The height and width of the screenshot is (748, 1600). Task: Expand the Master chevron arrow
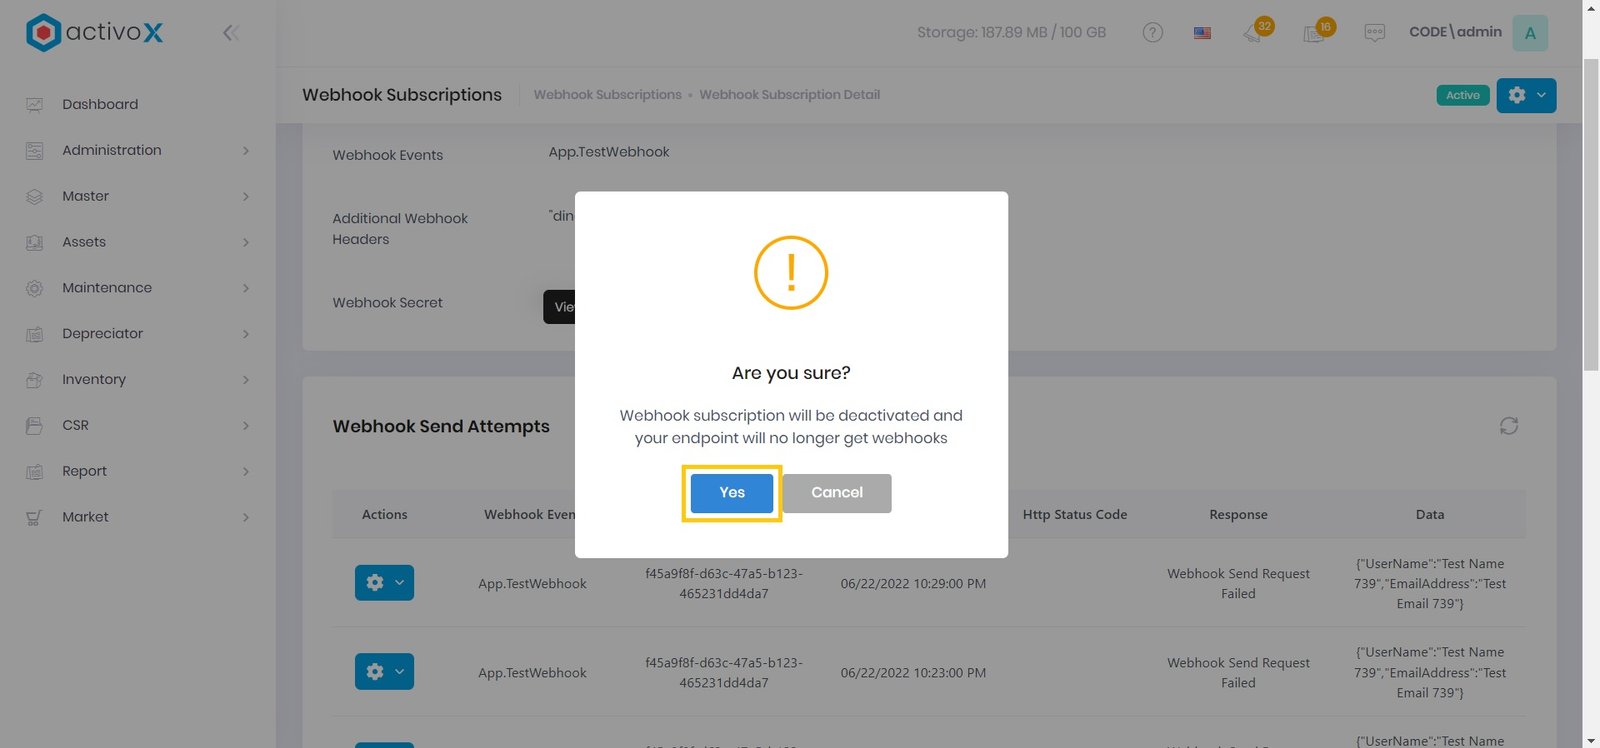246,196
